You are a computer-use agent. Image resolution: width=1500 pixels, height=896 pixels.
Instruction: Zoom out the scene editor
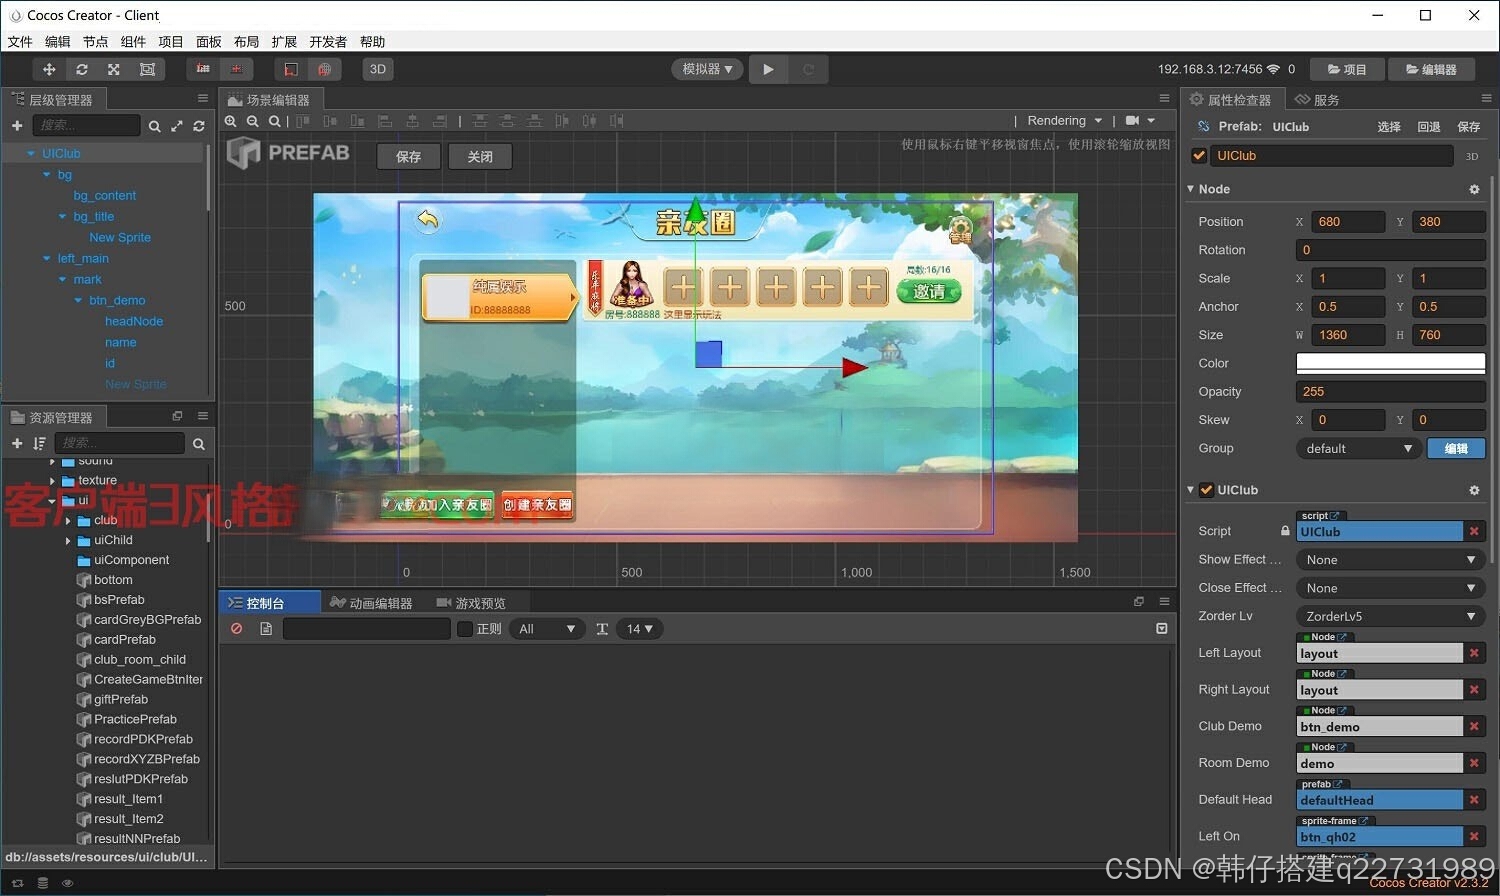(253, 121)
